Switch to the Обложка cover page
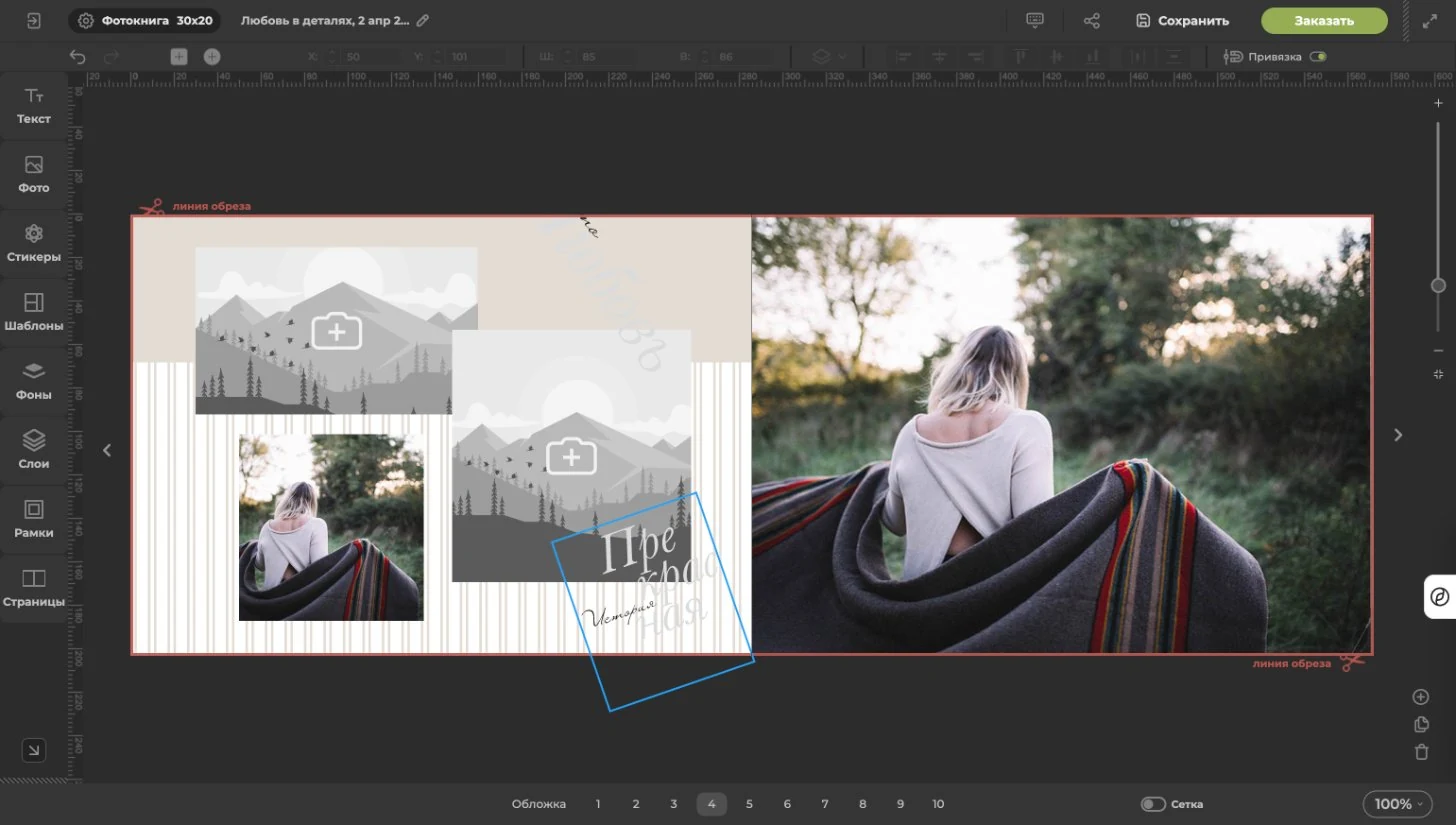 click(x=539, y=804)
